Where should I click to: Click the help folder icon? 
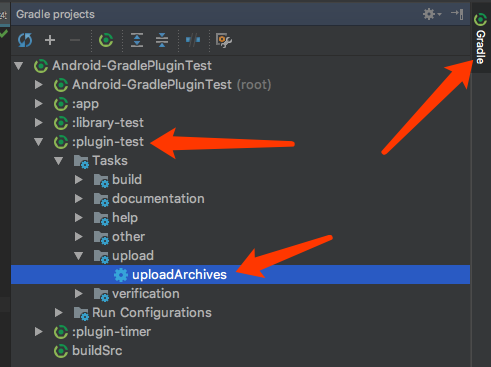[x=101, y=218]
